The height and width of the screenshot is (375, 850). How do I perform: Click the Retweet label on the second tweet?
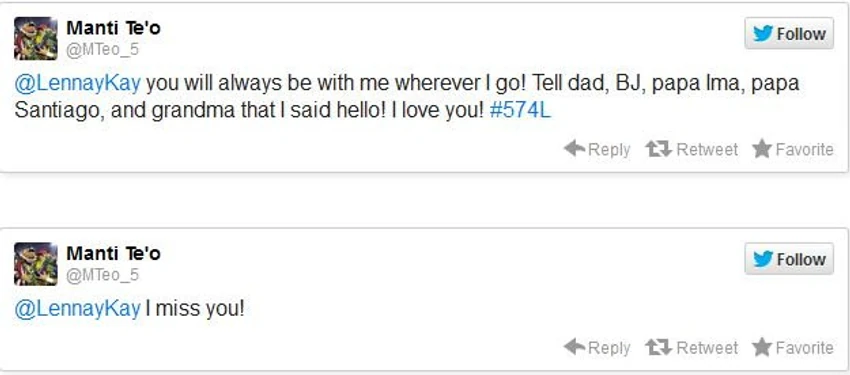point(707,348)
